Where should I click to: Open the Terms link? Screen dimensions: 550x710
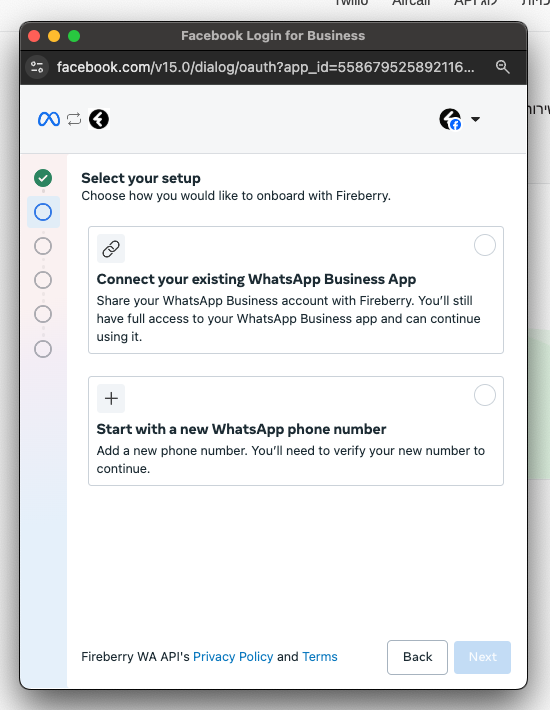click(x=320, y=657)
